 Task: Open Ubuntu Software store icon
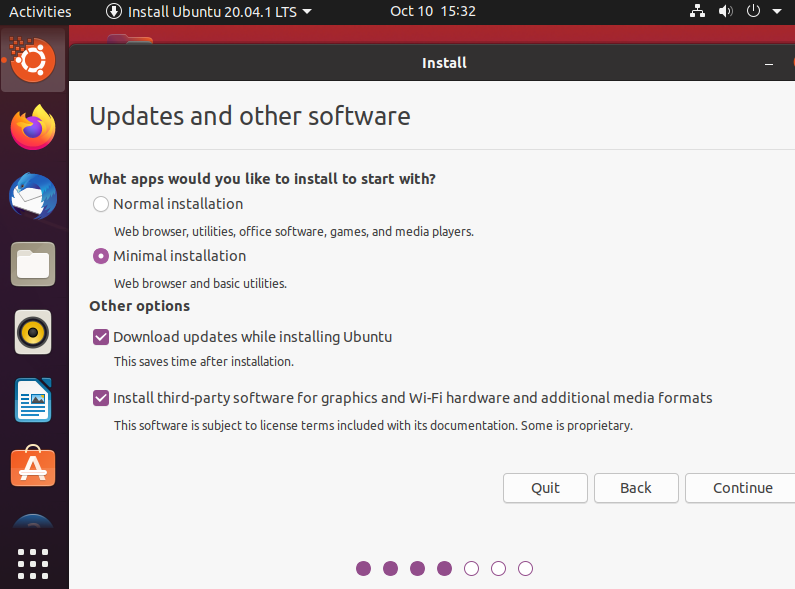[x=33, y=467]
